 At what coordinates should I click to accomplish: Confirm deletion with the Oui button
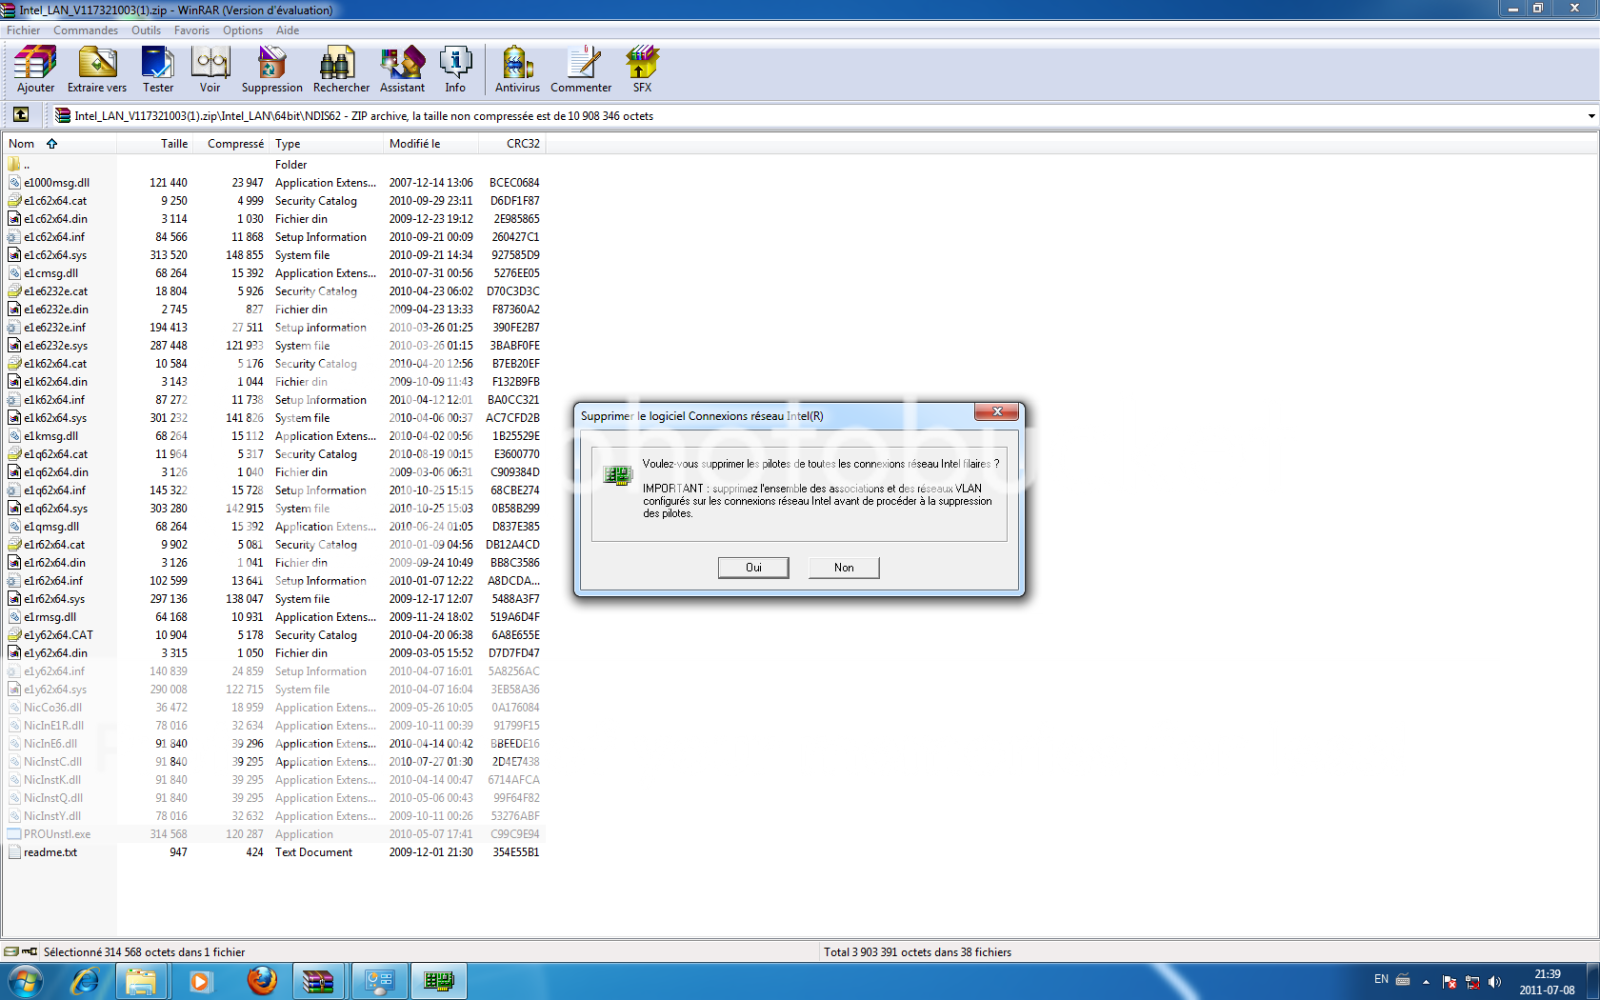753,567
